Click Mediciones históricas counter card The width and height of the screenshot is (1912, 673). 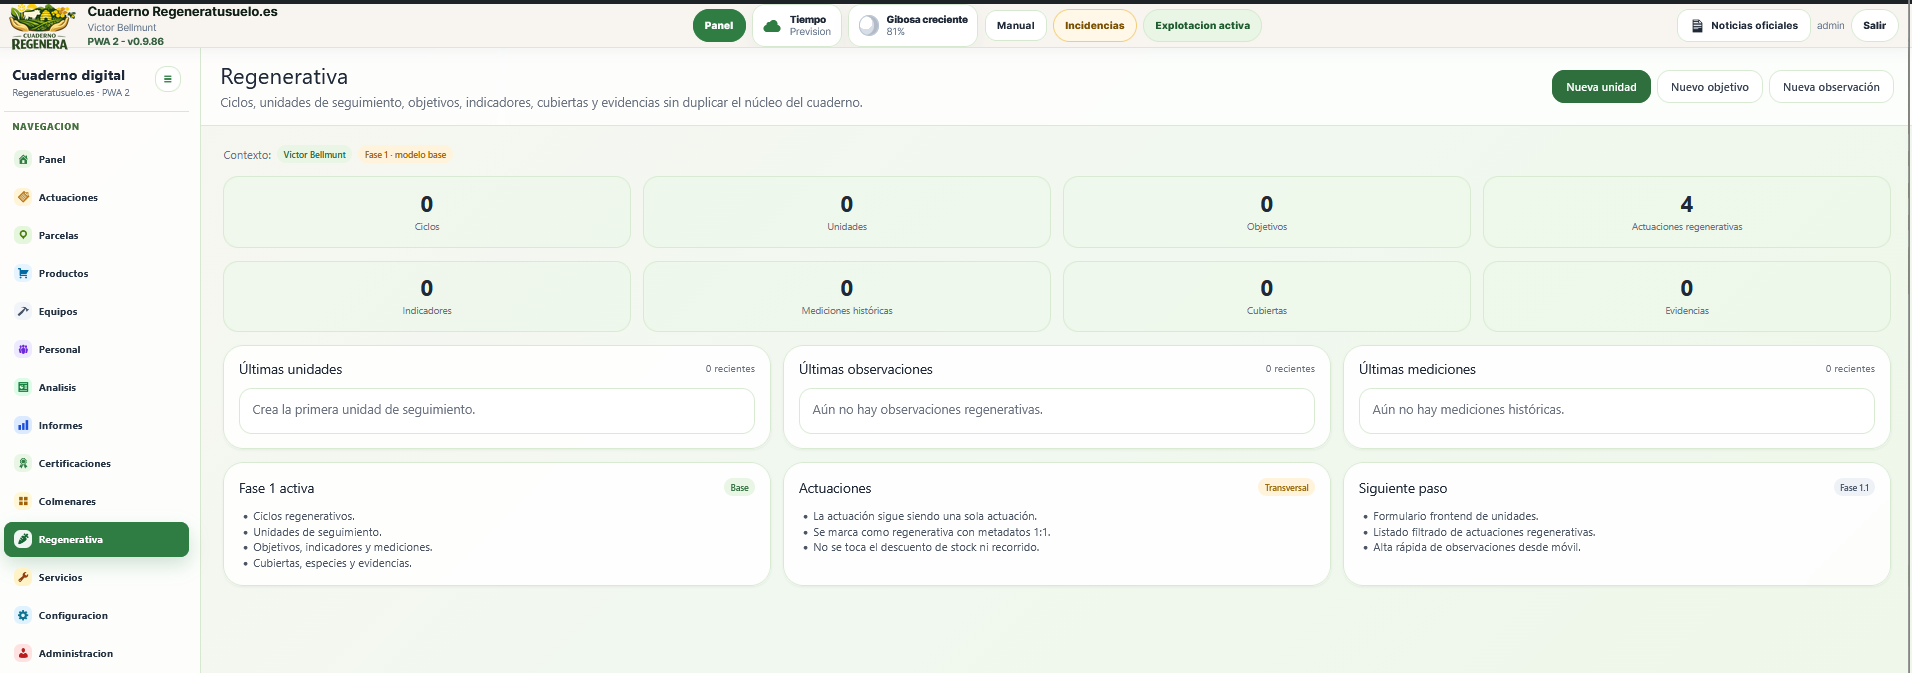coord(847,296)
